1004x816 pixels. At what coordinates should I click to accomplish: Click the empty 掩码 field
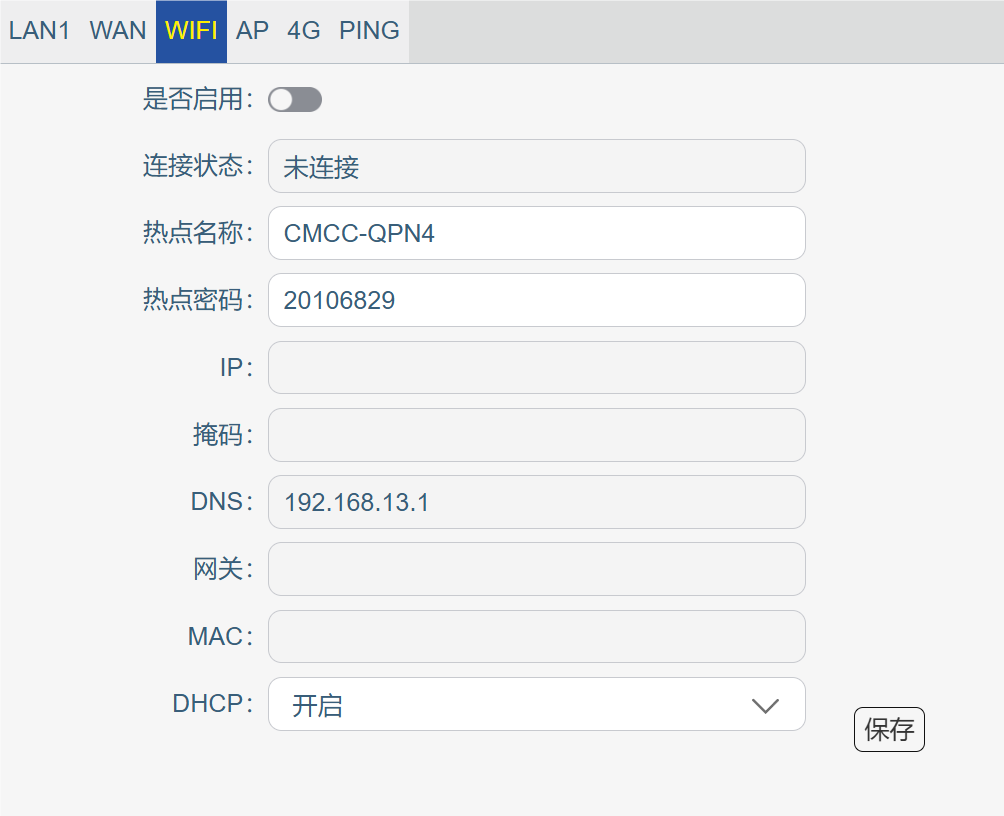(x=537, y=435)
